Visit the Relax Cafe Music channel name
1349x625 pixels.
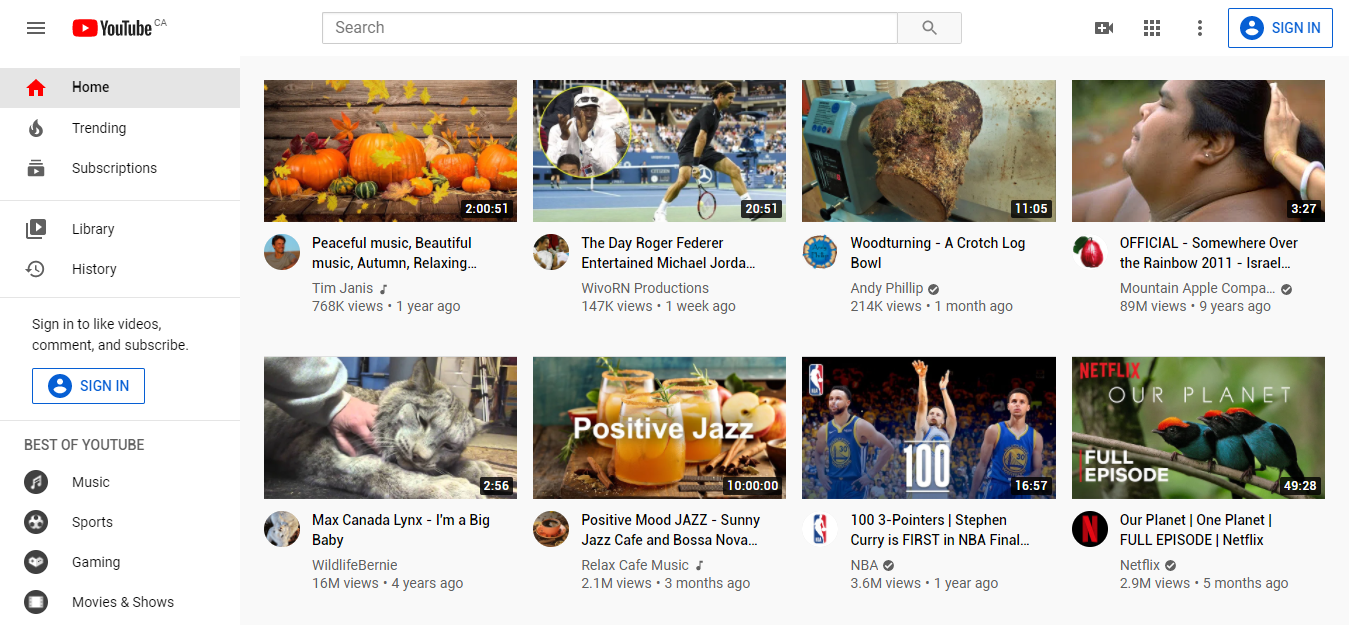point(635,565)
